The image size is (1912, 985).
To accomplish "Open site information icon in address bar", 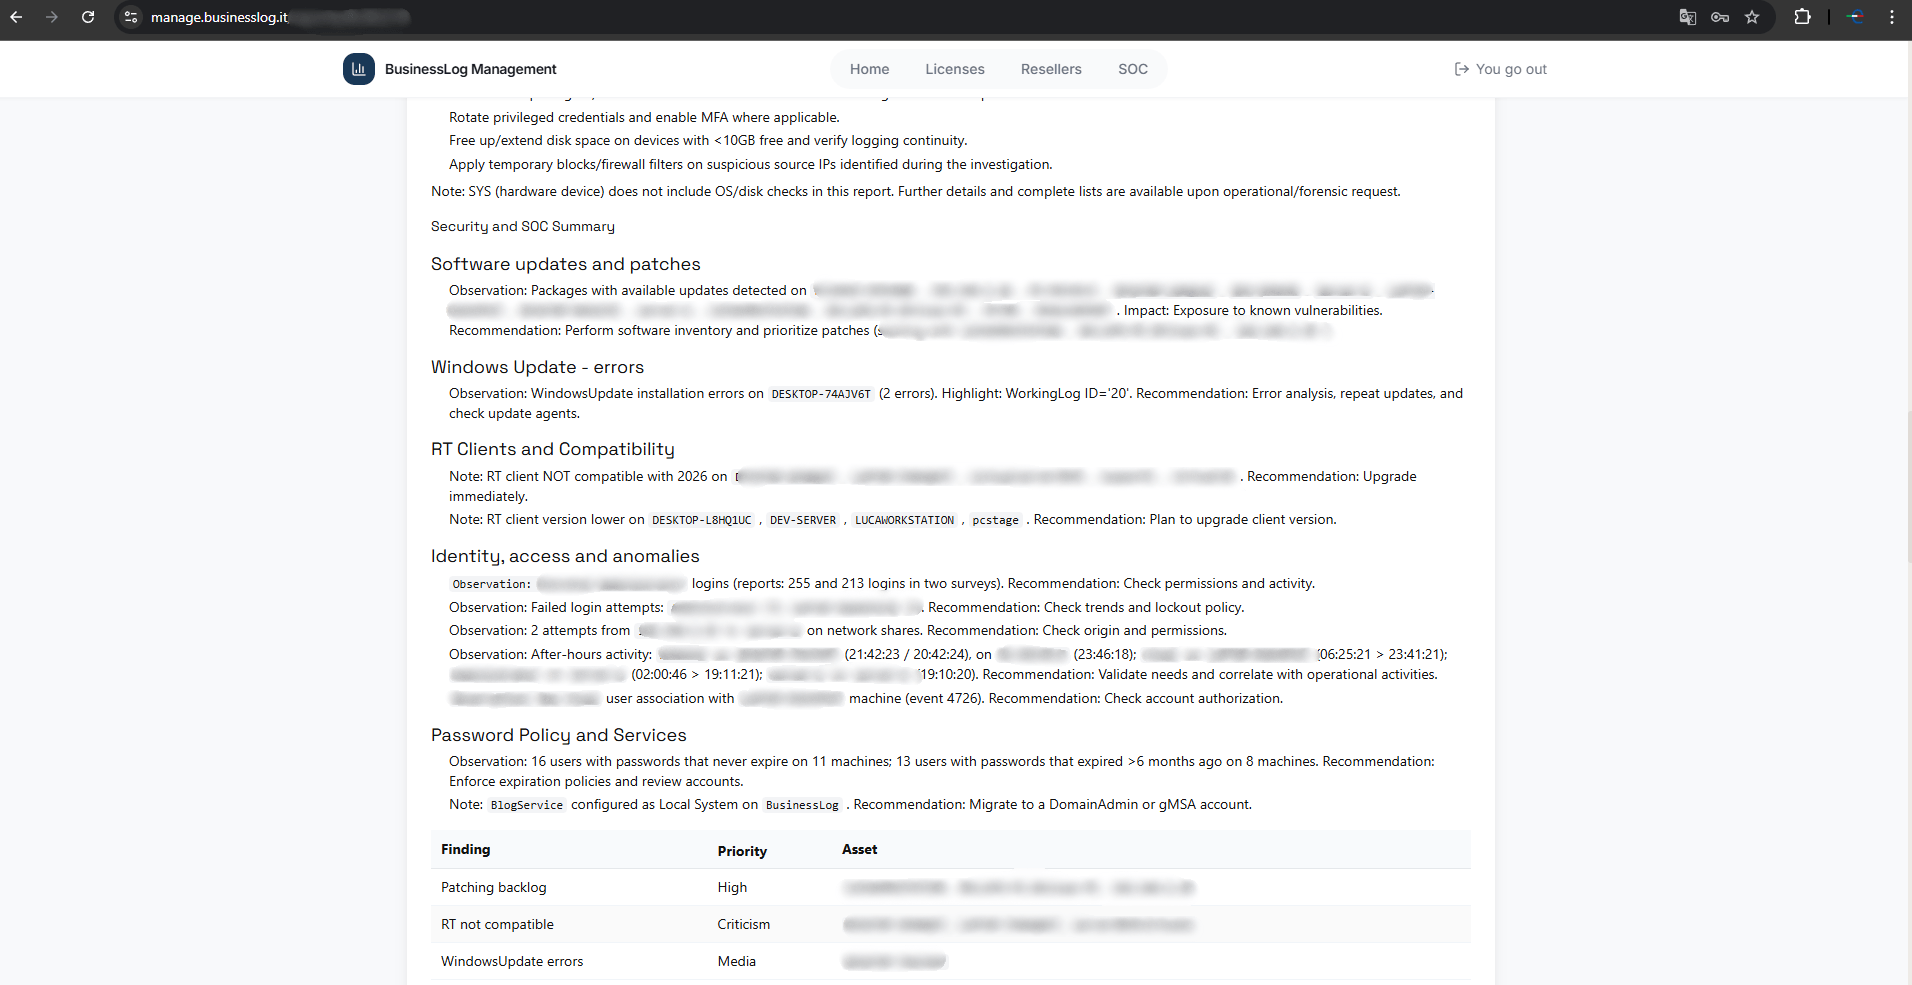I will (131, 17).
